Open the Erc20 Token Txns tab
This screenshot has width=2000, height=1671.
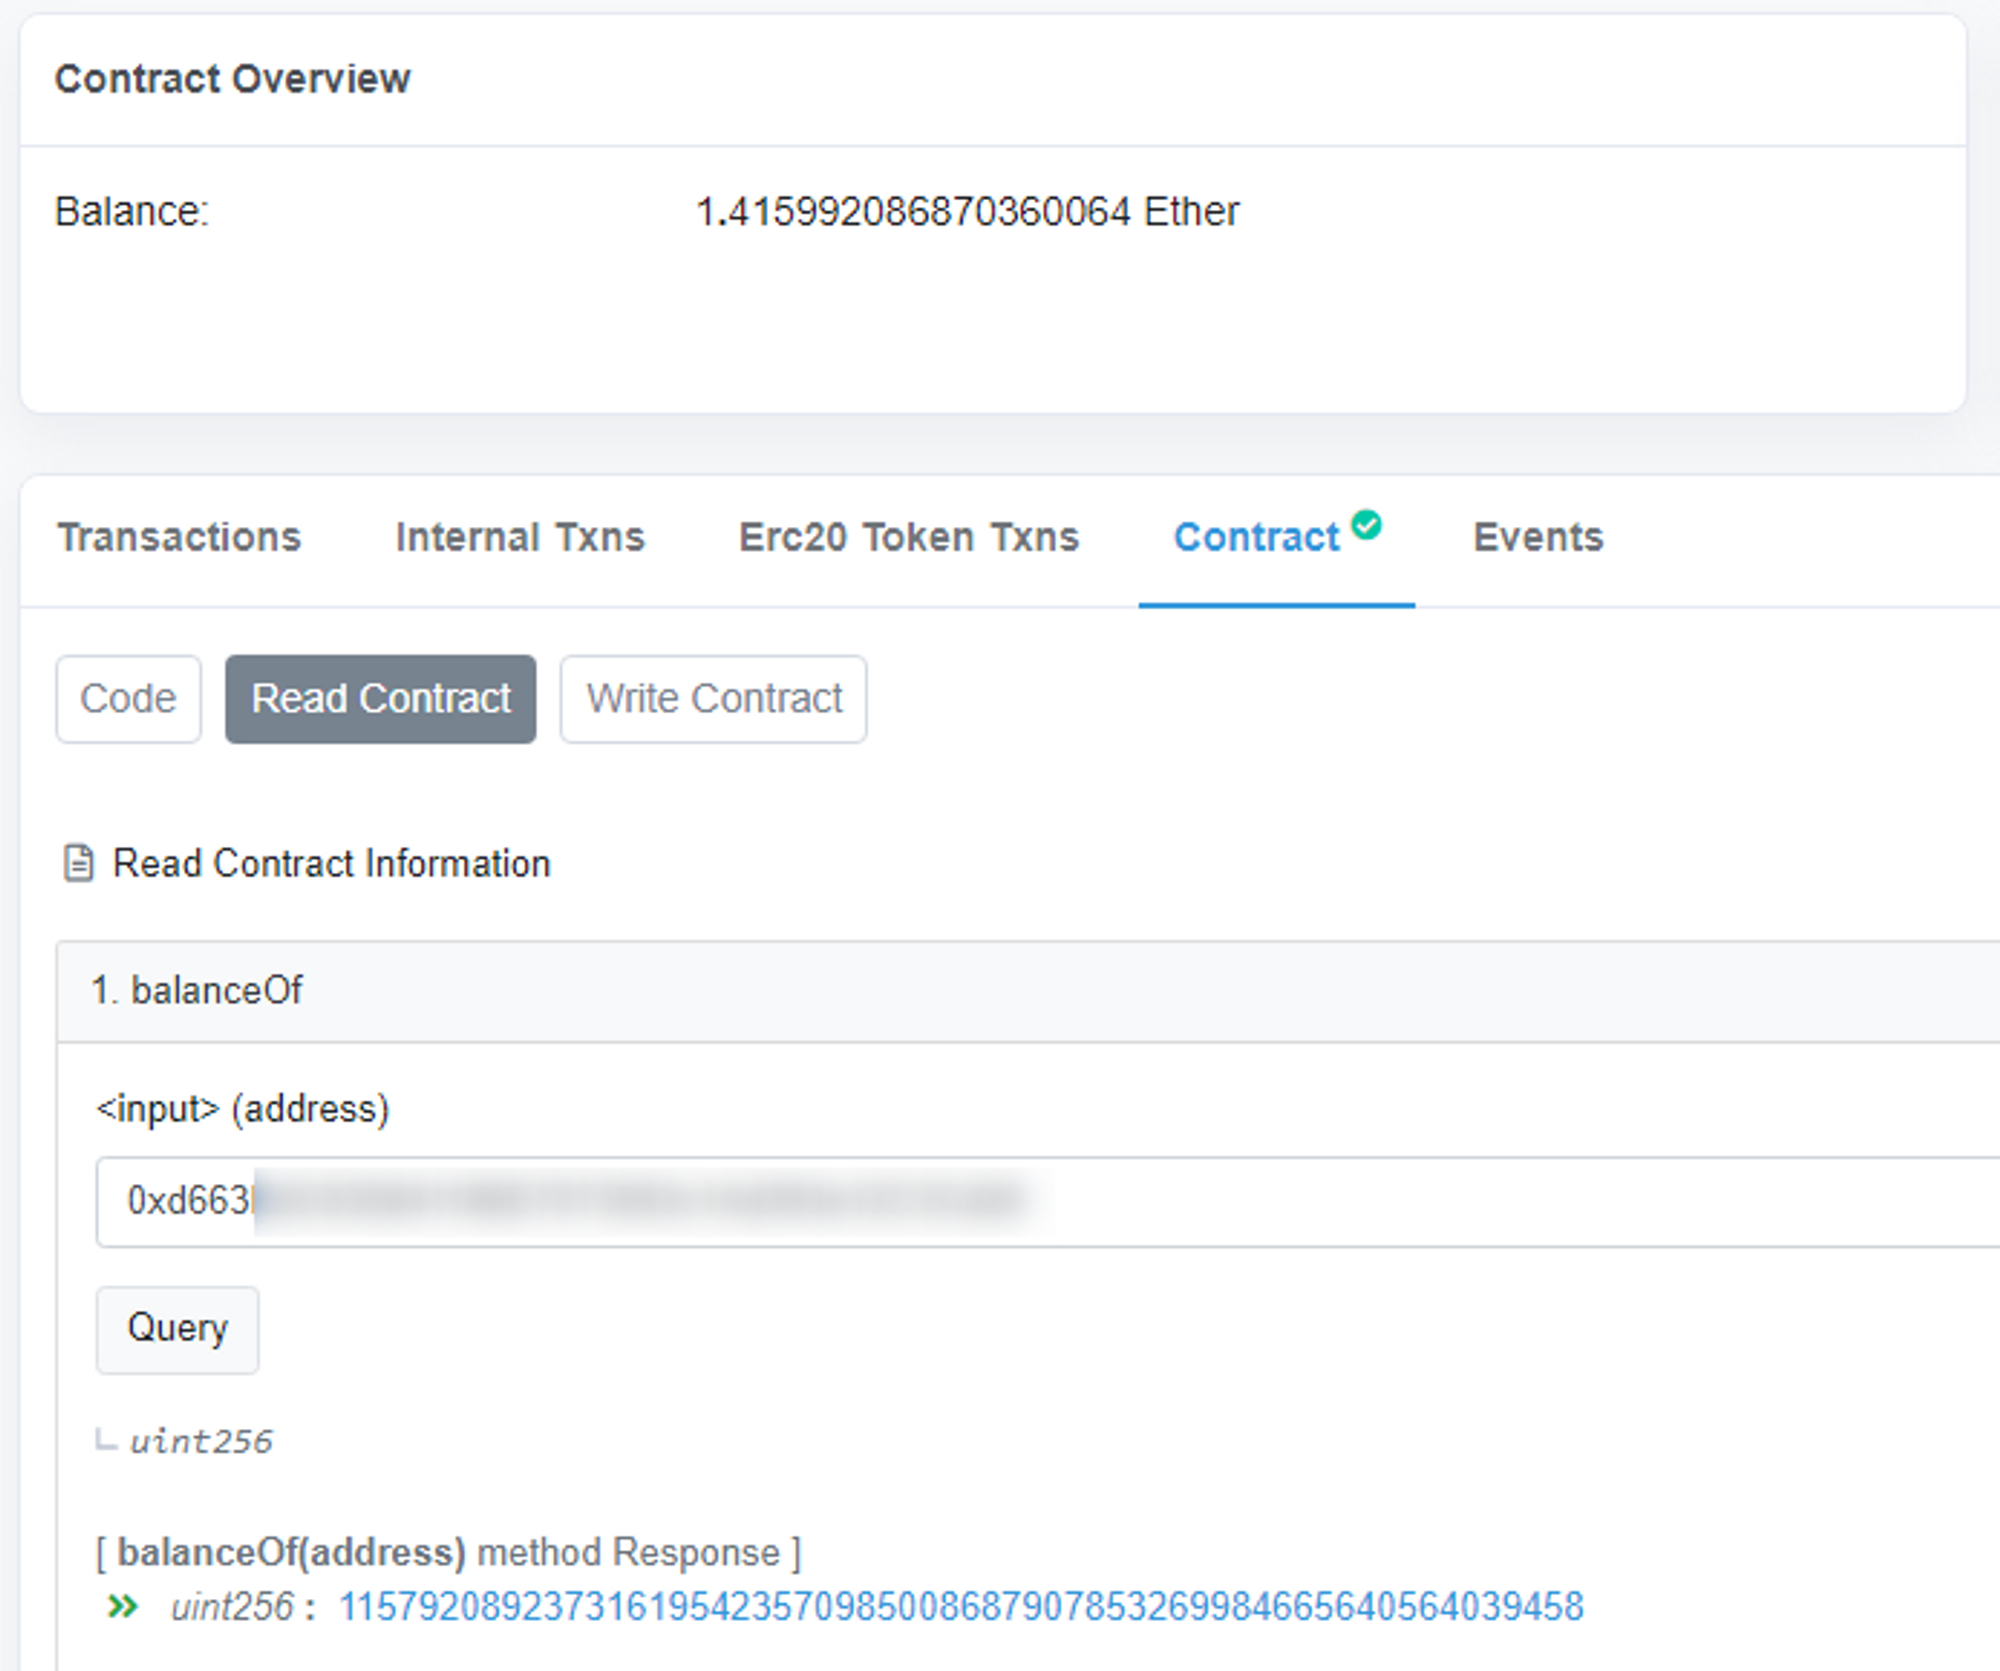pos(908,538)
